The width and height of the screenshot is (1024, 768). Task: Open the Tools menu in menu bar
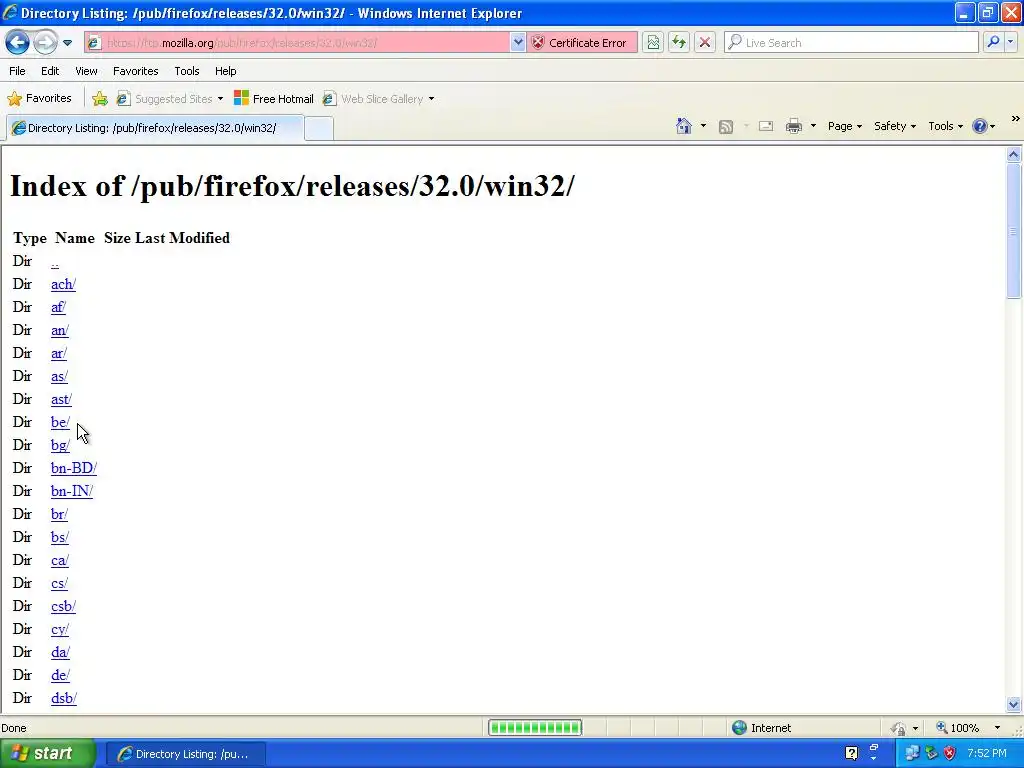187,71
